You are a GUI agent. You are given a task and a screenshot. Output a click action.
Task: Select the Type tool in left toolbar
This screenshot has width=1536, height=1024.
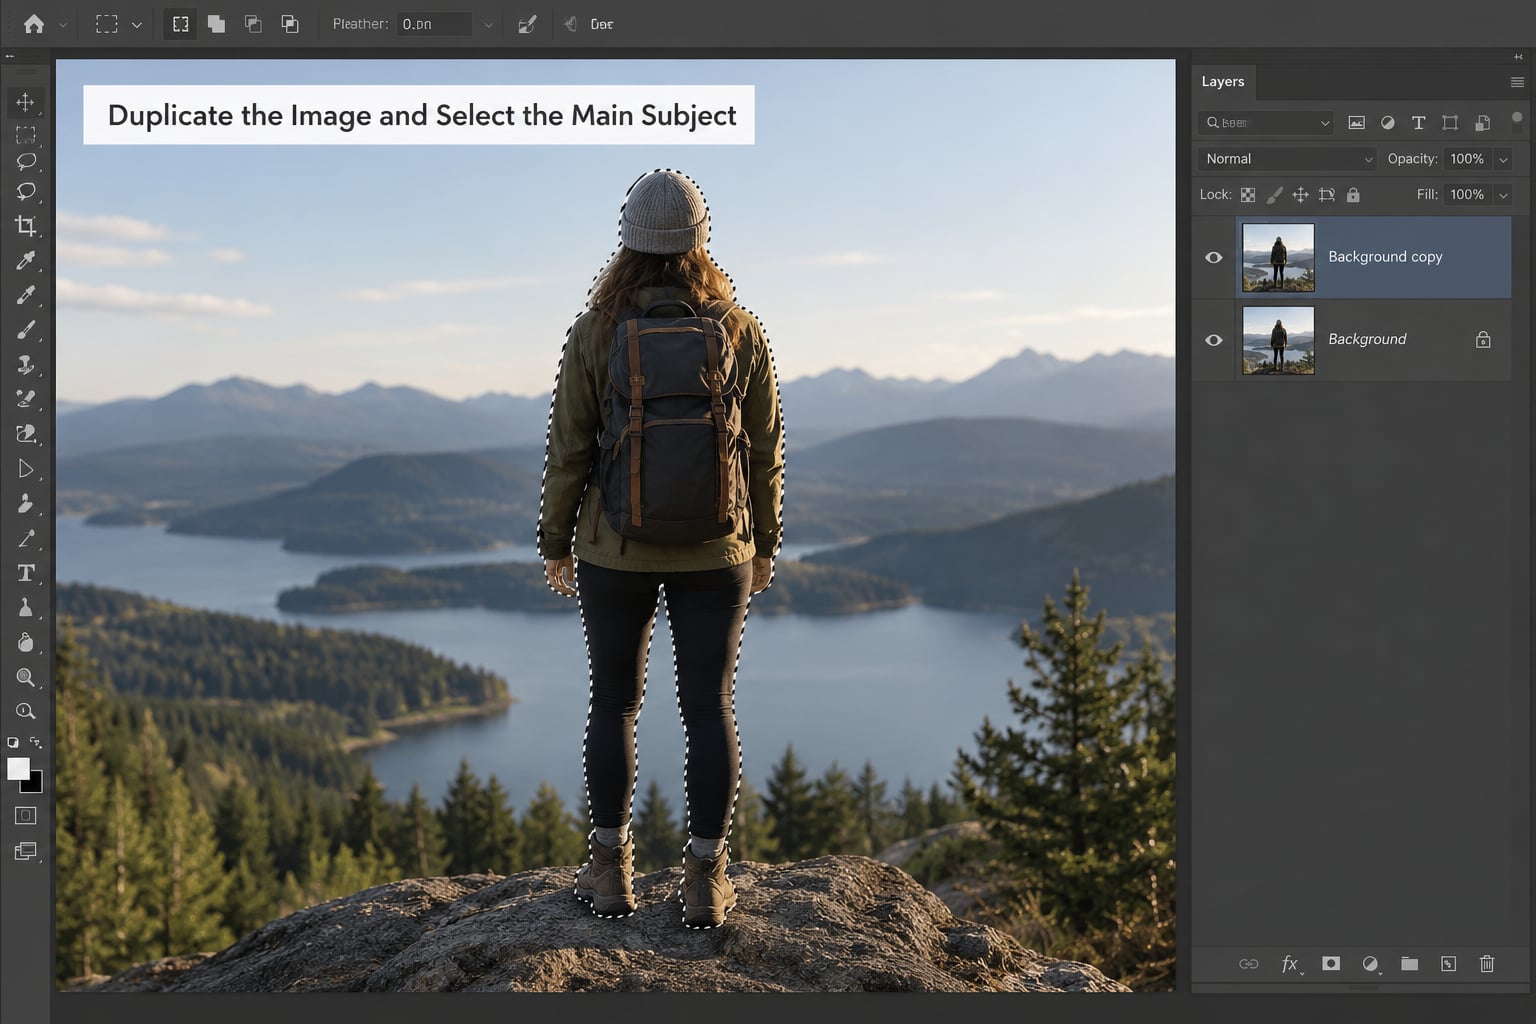pyautogui.click(x=25, y=573)
